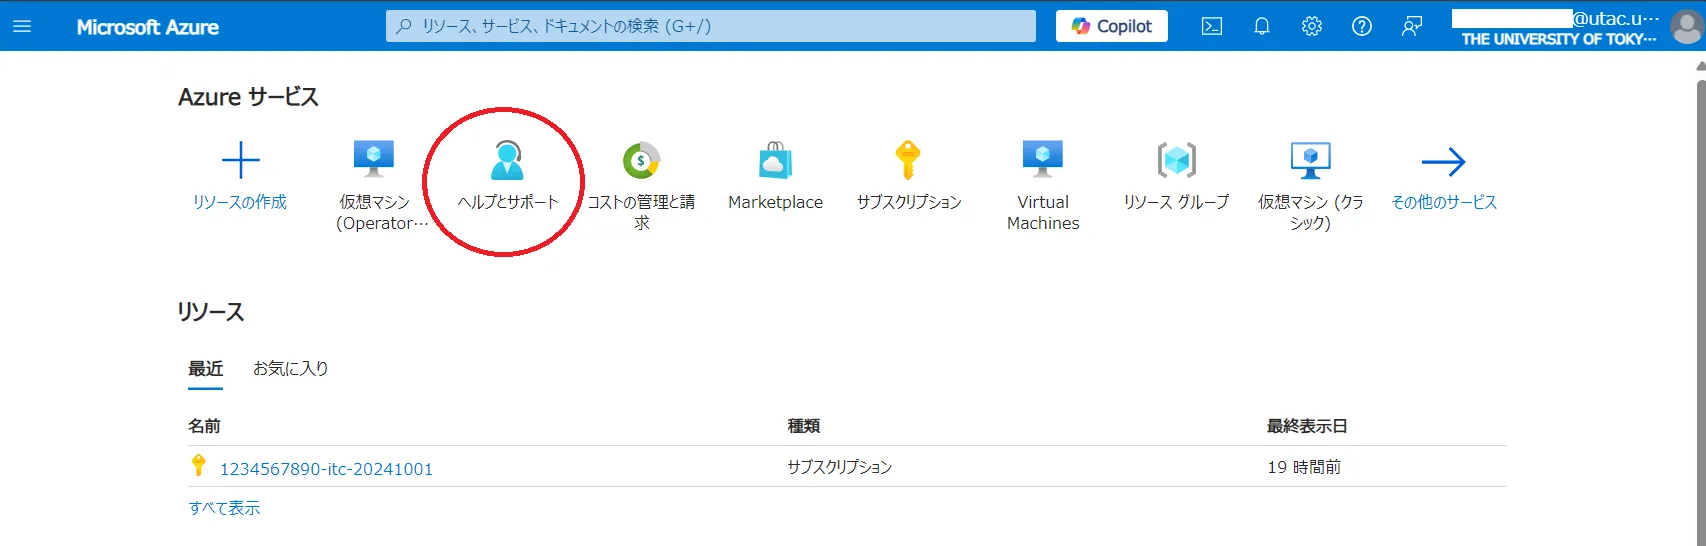Screen dimensions: 1706x546
Task: Open the hamburger portal menu
Action: click(x=22, y=26)
